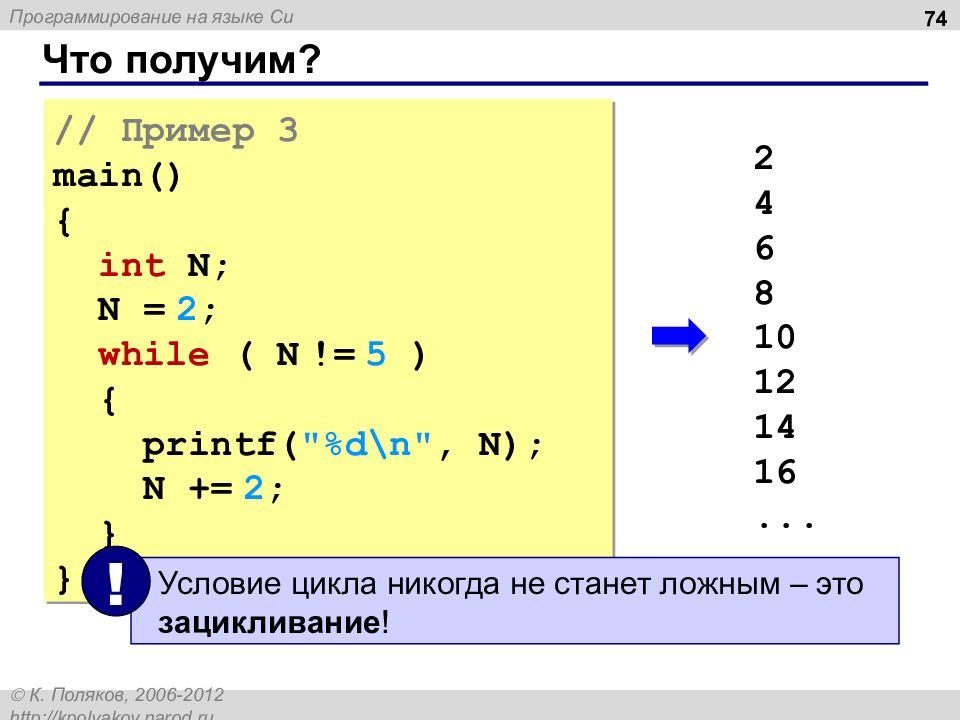Click the printf("%d\n", N); line
Viewport: 960px width, 720px height.
click(x=342, y=444)
